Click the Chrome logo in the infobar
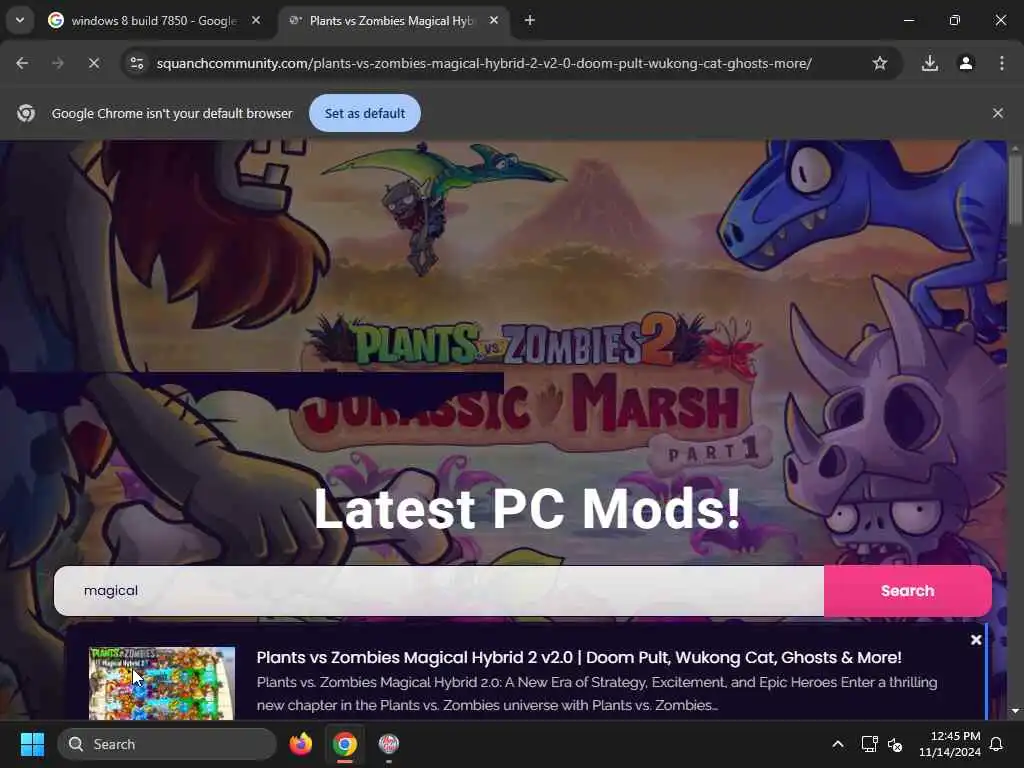This screenshot has width=1024, height=768. click(x=26, y=114)
